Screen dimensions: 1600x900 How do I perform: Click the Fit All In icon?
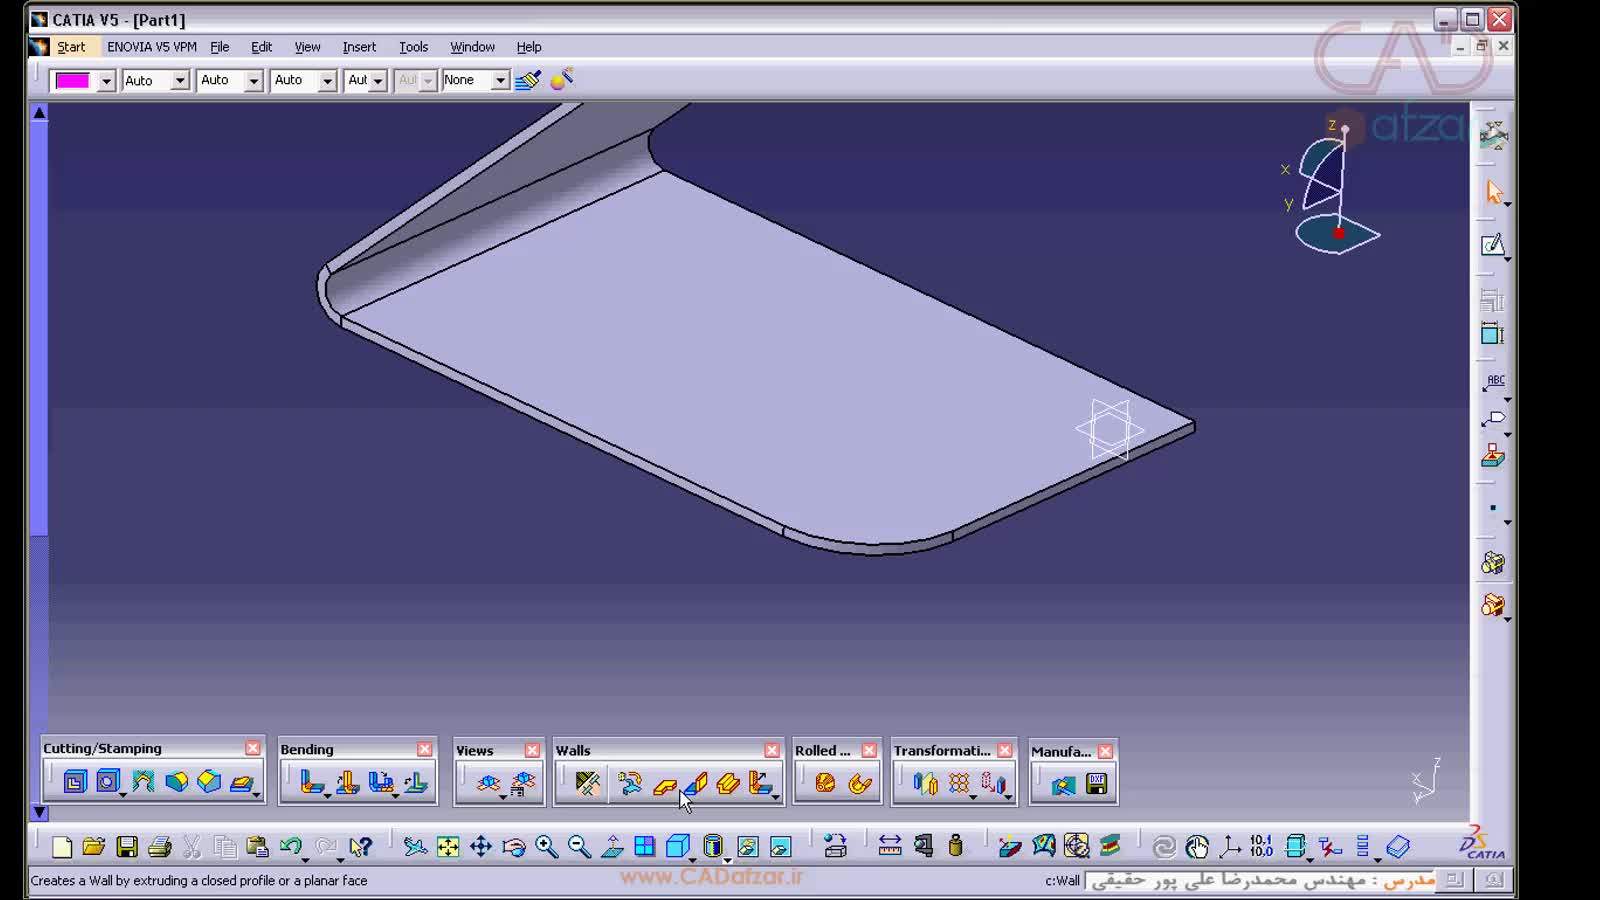(448, 847)
